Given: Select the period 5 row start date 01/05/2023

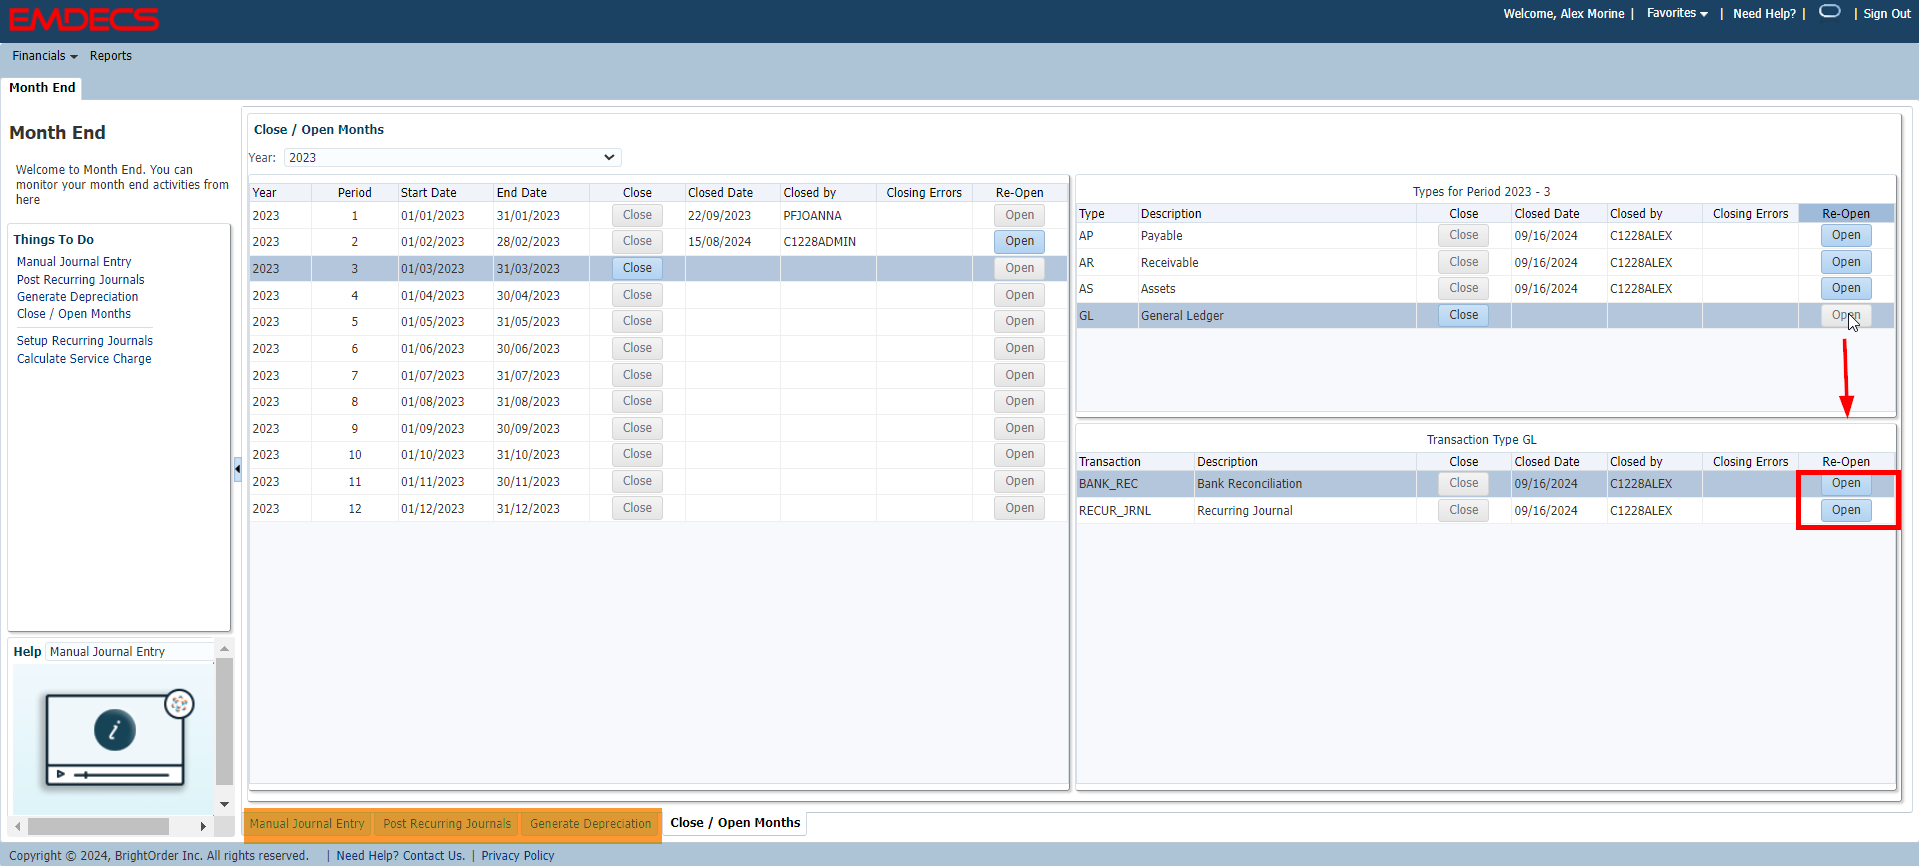Looking at the screenshot, I should (x=433, y=322).
